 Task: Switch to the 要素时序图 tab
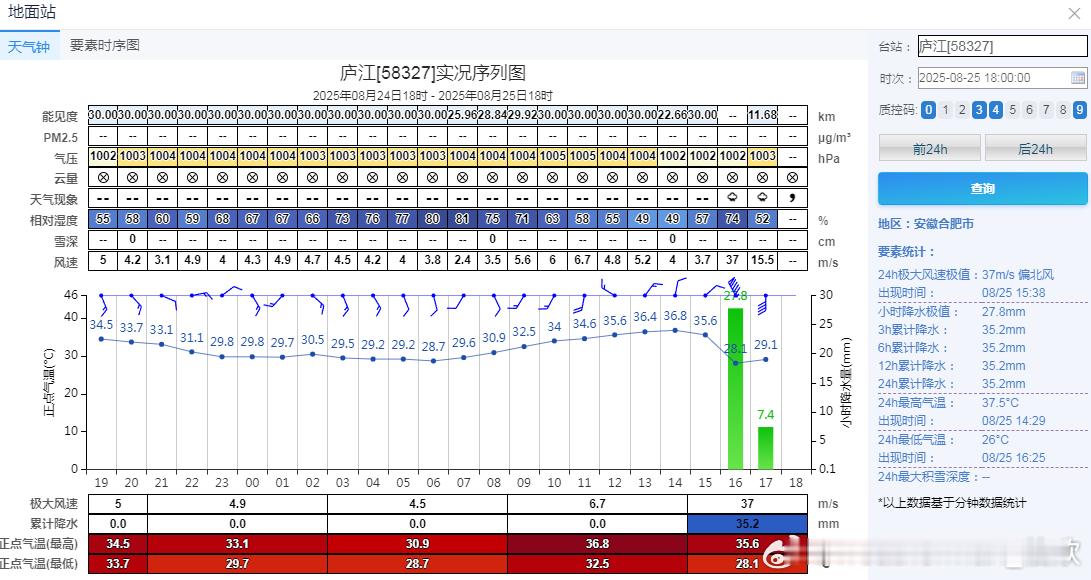pos(105,45)
